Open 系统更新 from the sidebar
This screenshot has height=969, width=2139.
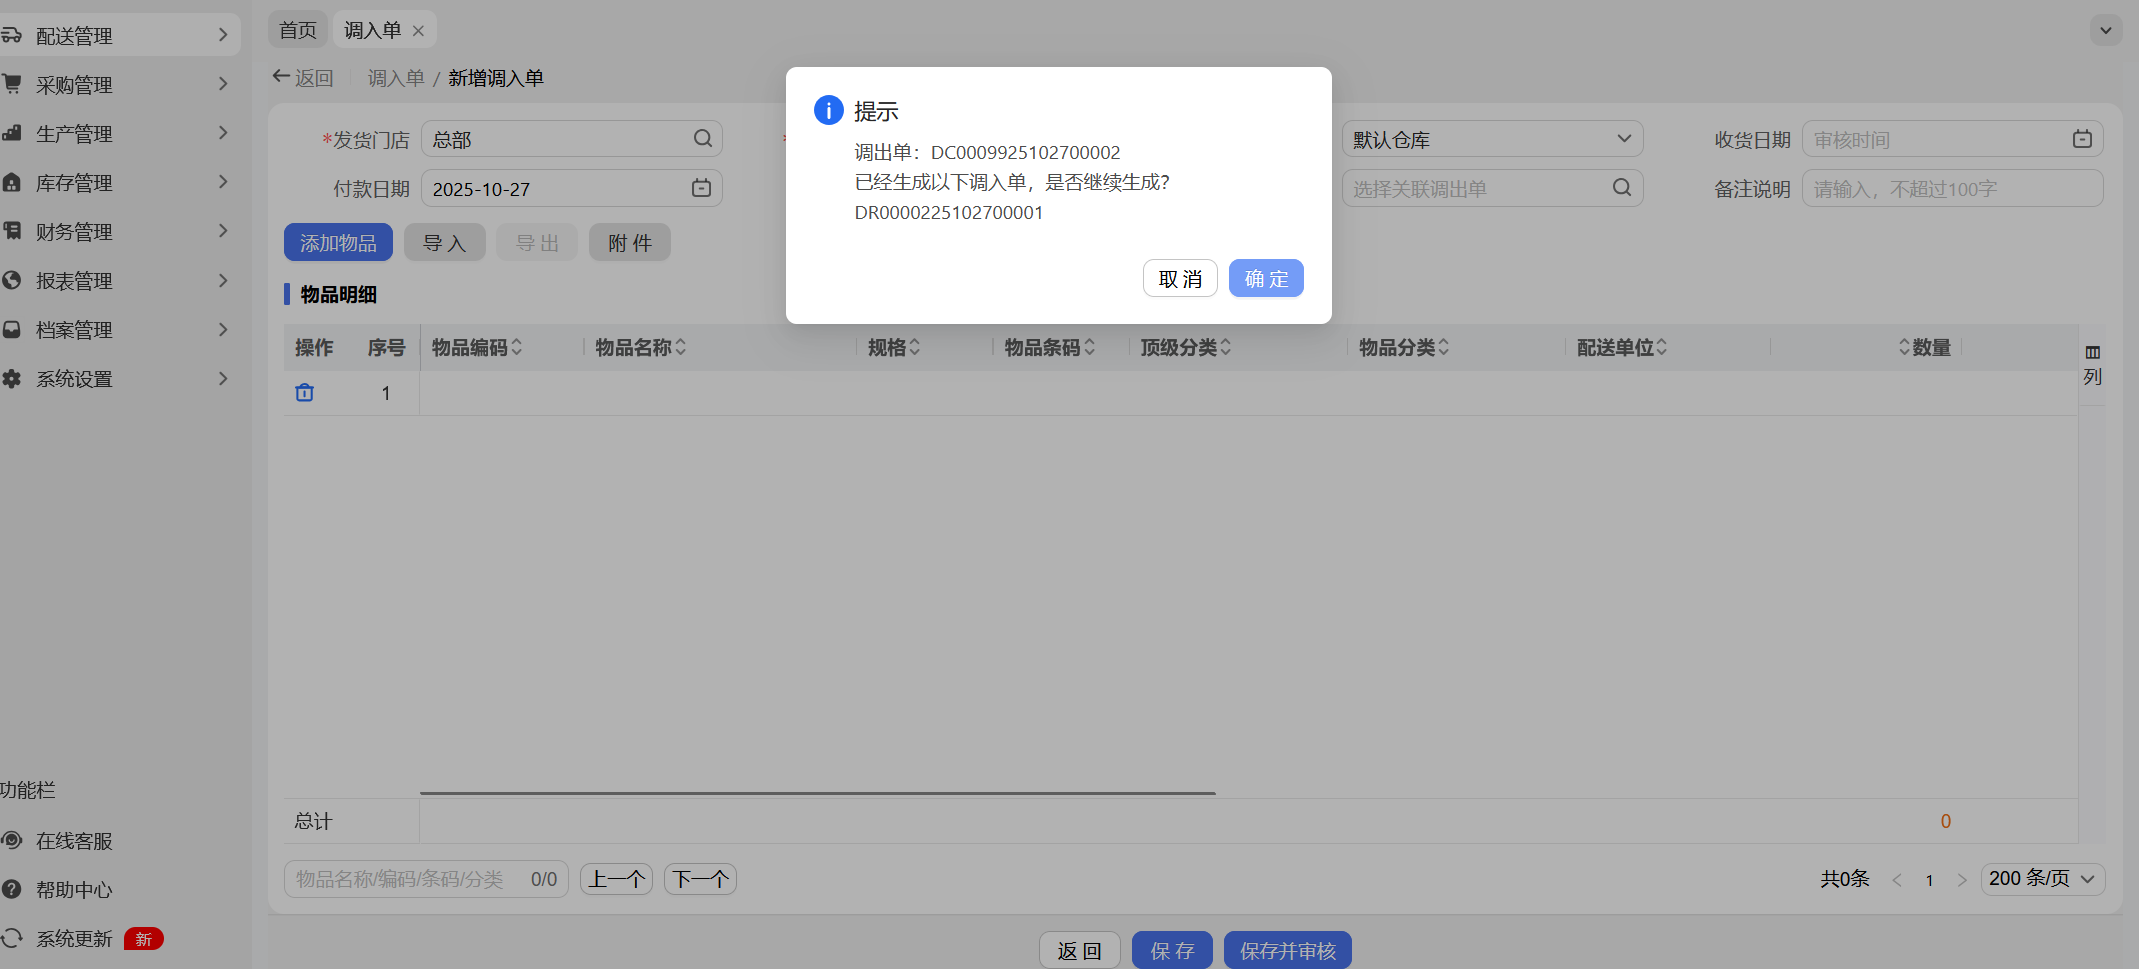[74, 939]
